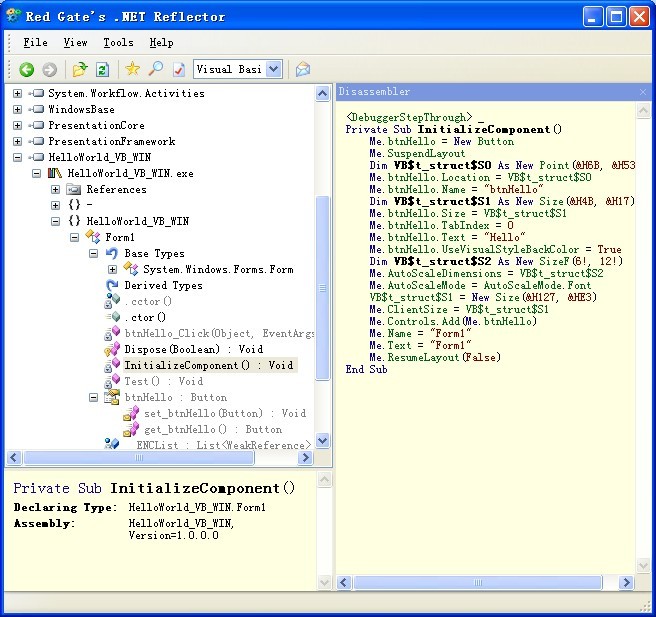Open the View menu
The width and height of the screenshot is (656, 617).
[x=75, y=43]
